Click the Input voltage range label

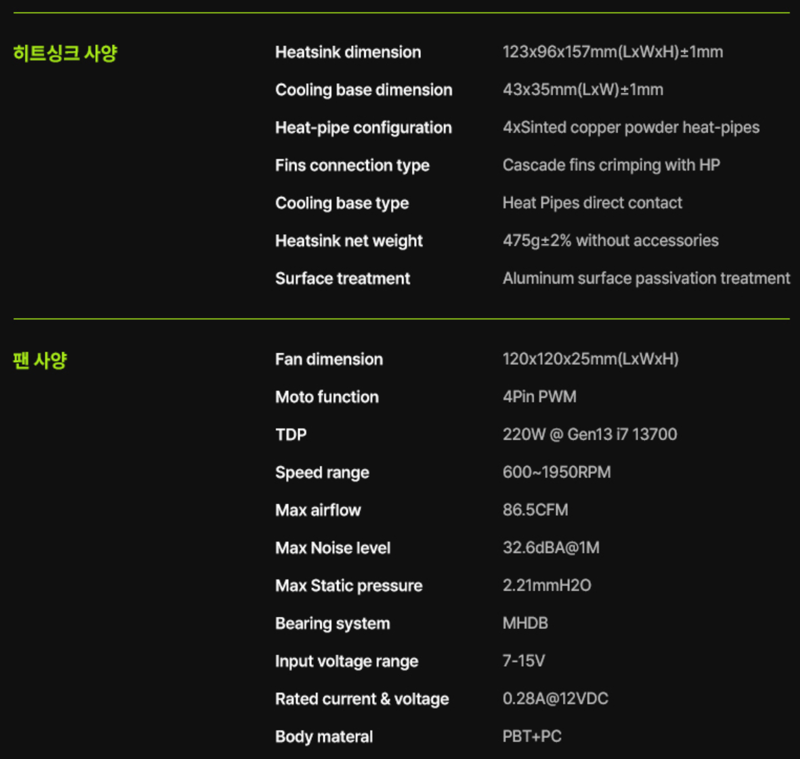click(x=347, y=661)
